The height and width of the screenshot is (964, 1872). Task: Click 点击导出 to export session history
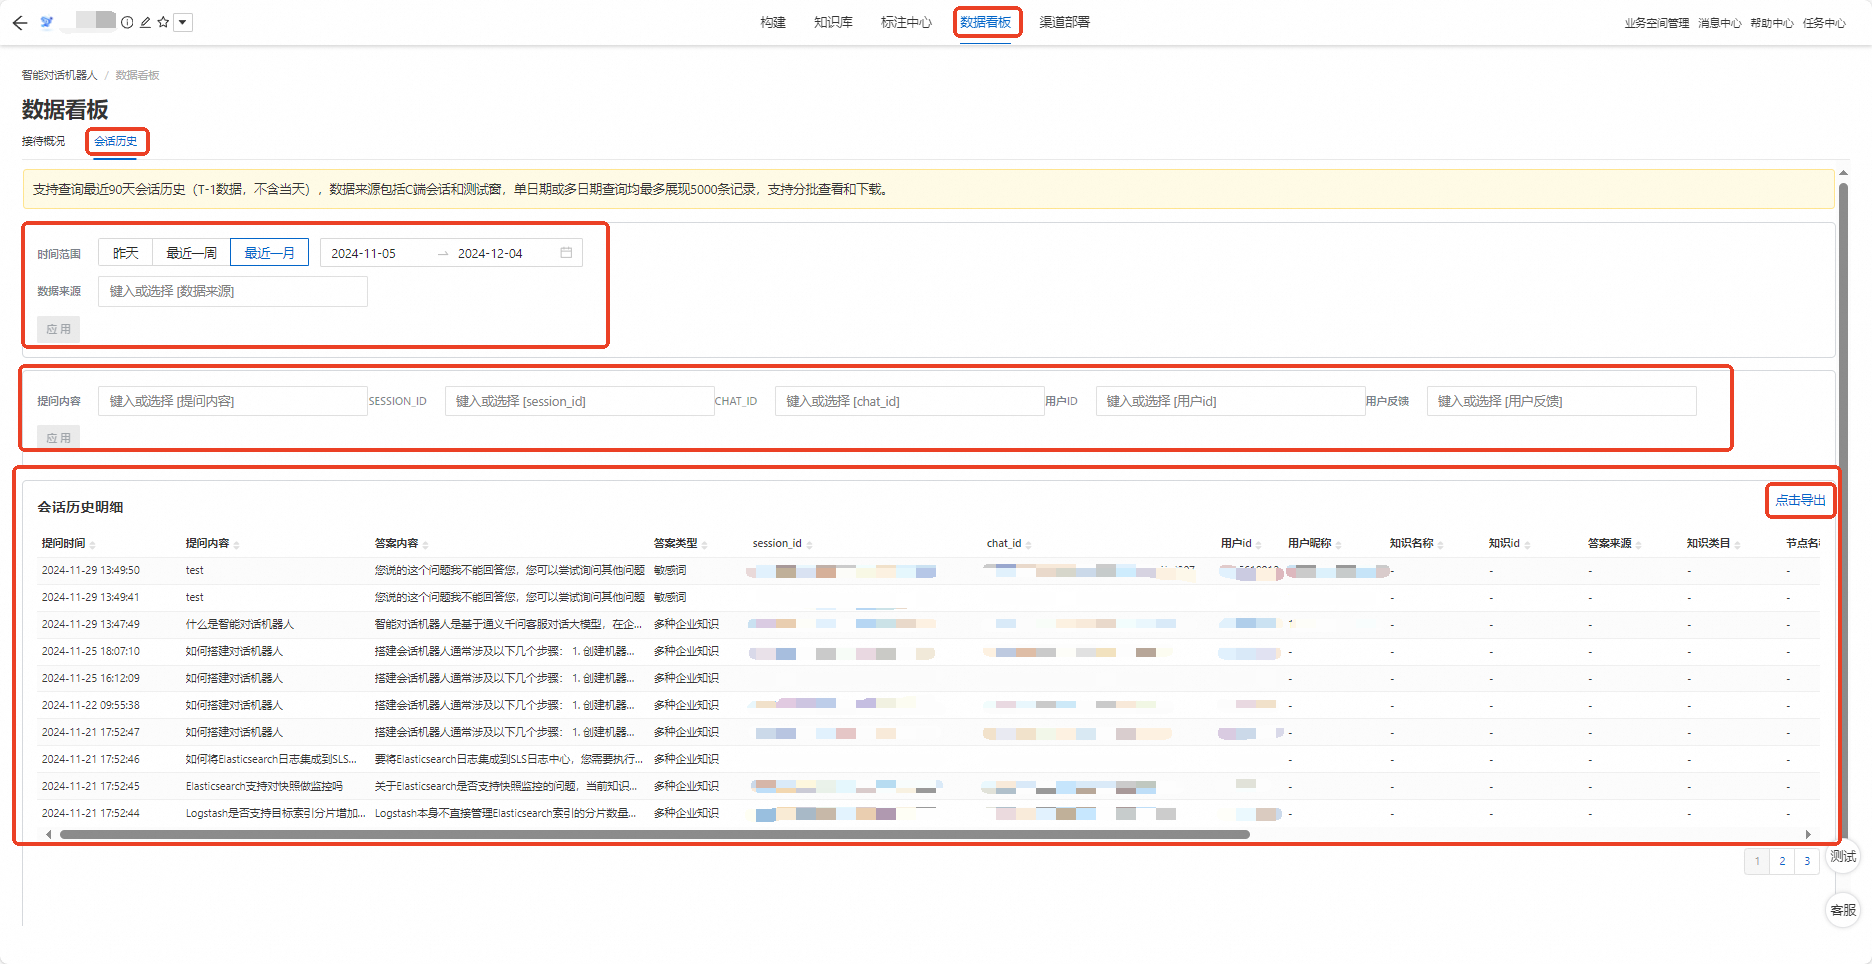tap(1801, 500)
